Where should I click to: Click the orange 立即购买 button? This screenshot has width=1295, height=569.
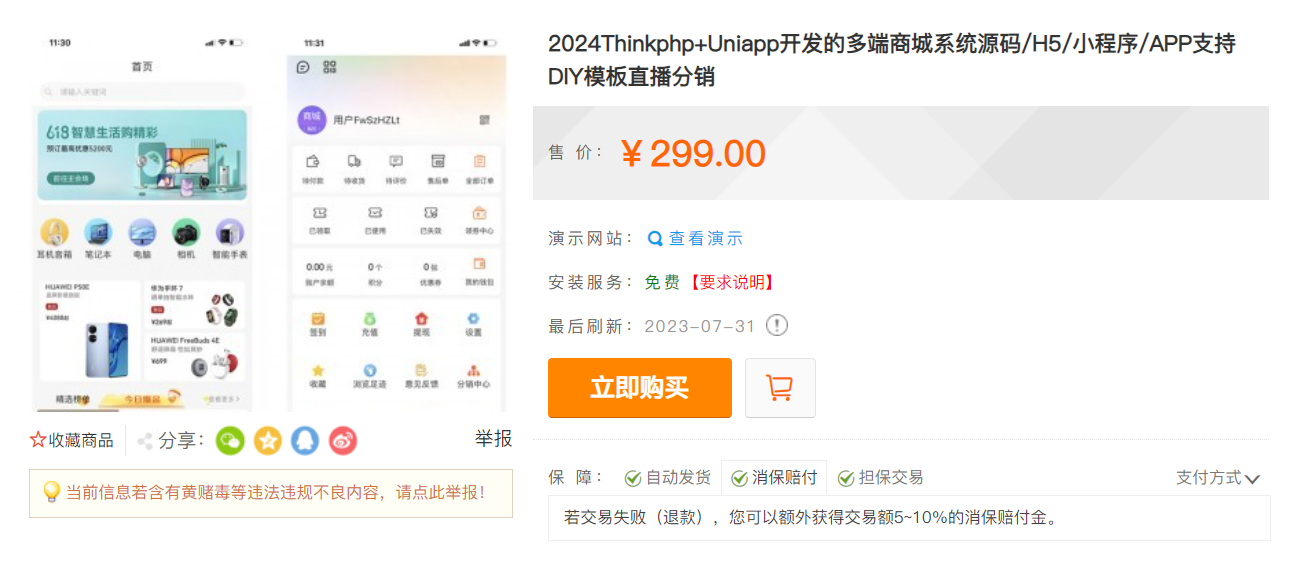[x=640, y=388]
